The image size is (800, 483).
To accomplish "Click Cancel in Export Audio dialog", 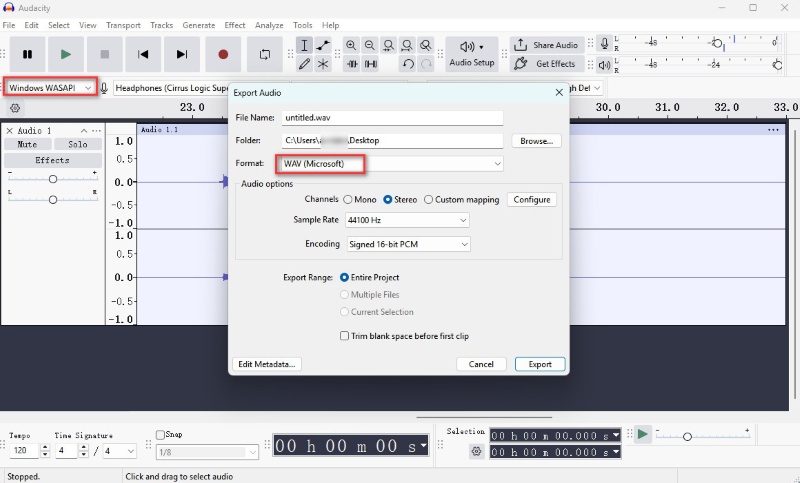I will [481, 364].
